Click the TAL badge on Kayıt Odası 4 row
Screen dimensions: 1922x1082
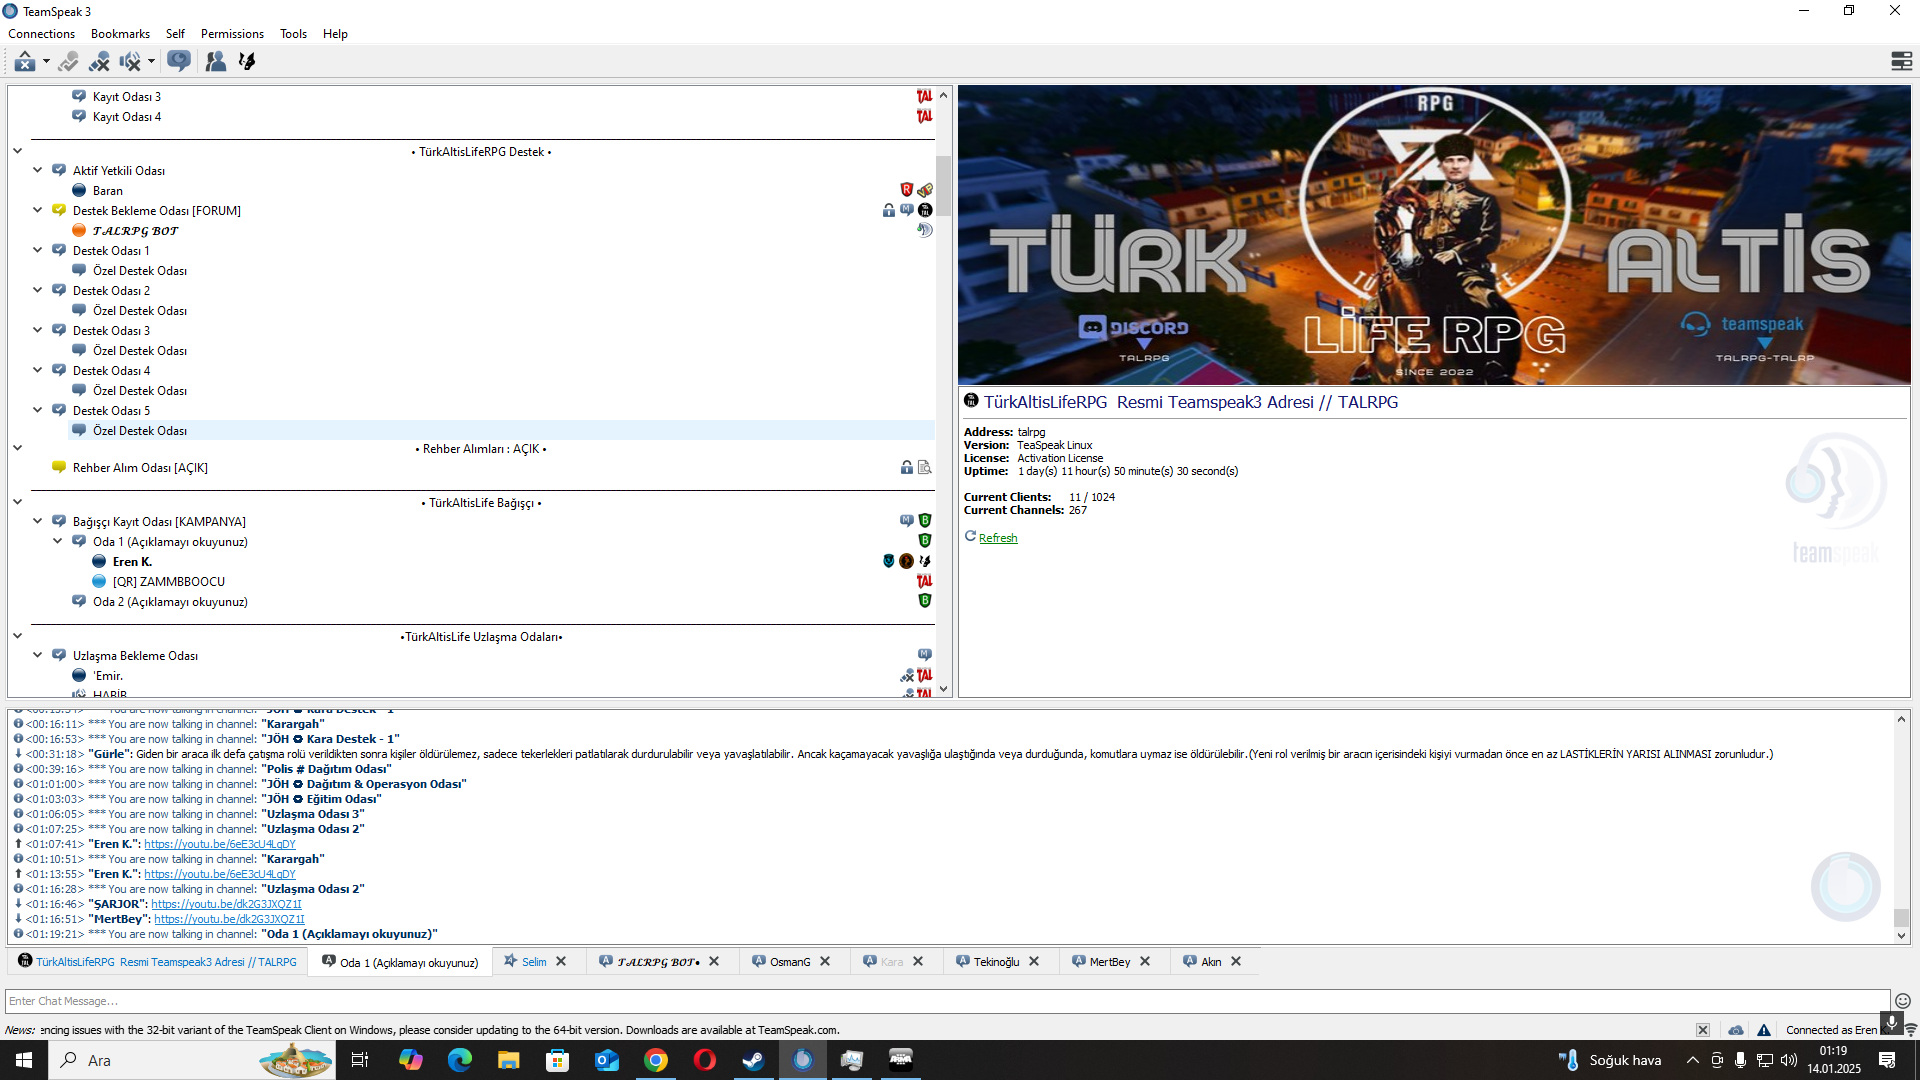pos(925,117)
